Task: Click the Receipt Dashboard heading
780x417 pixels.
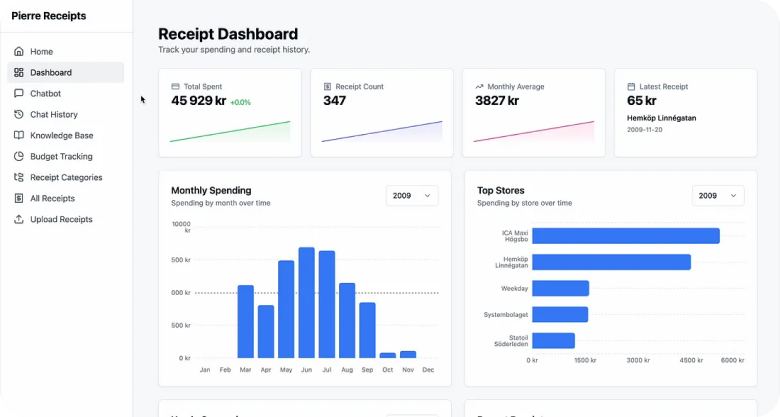Action: coord(228,34)
